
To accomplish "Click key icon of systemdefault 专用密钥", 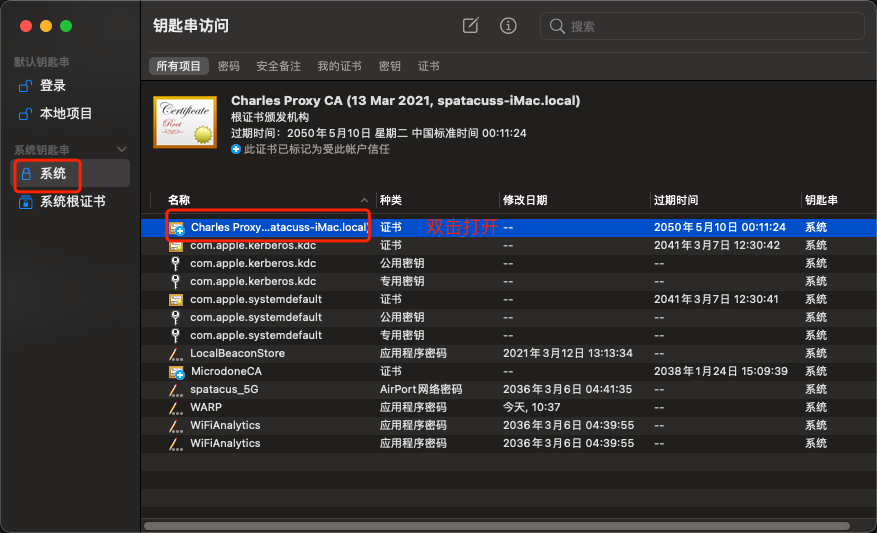I will (x=176, y=336).
